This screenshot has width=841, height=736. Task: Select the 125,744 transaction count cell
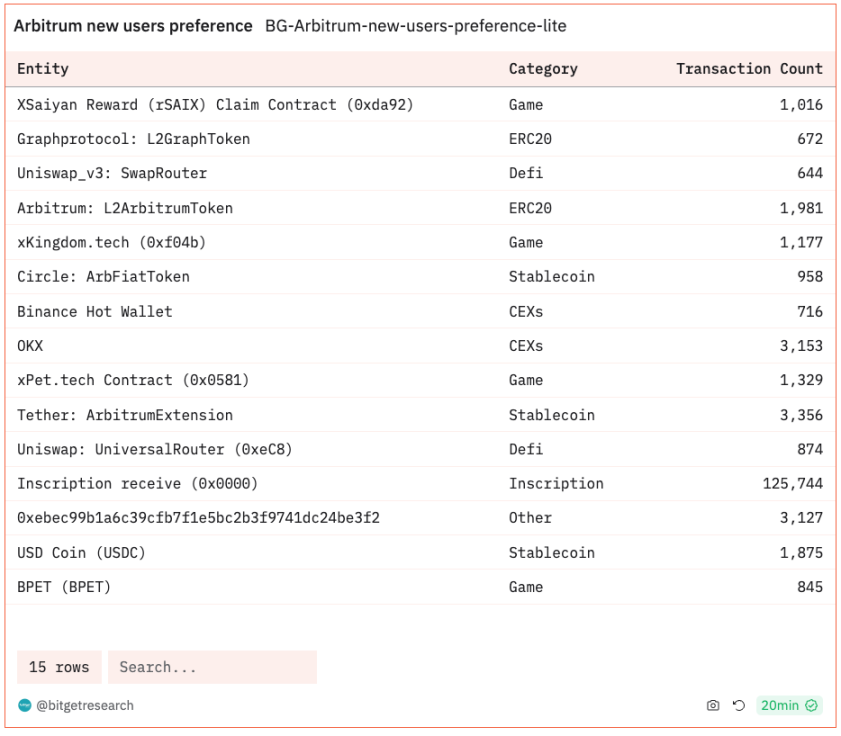pos(792,484)
